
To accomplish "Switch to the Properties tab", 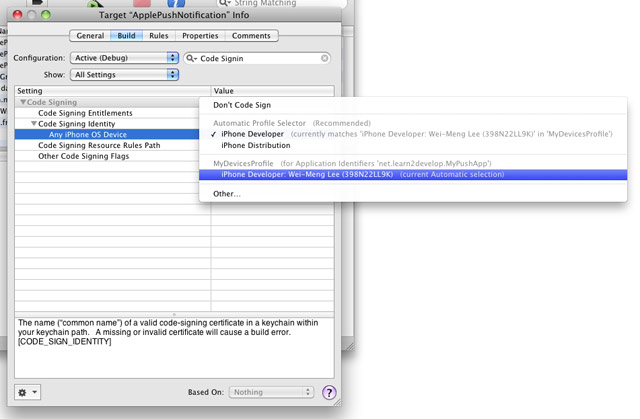I will click(200, 36).
